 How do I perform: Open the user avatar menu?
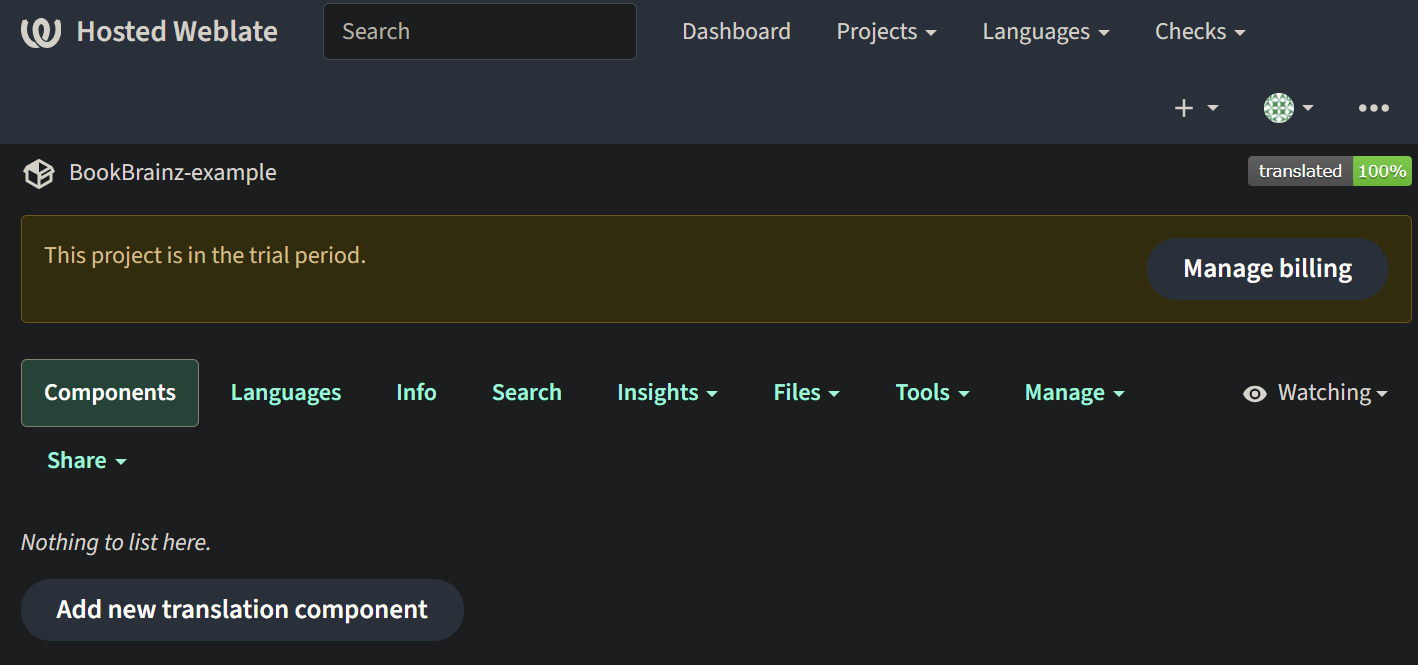pos(1289,108)
